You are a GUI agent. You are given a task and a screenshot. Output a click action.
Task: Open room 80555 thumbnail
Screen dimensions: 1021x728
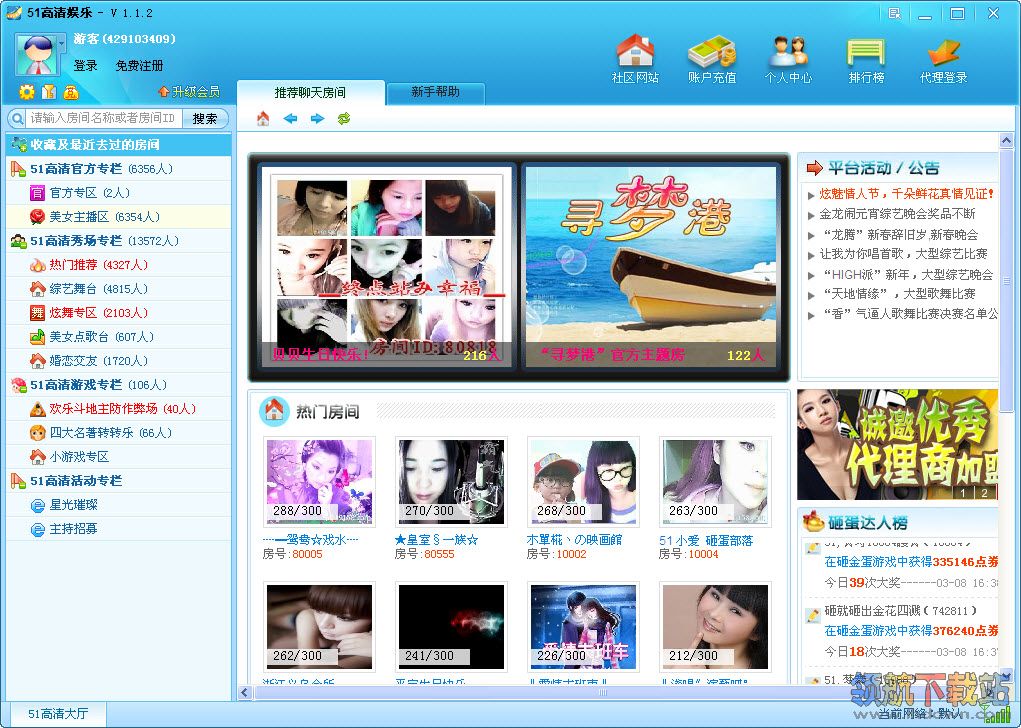[451, 481]
